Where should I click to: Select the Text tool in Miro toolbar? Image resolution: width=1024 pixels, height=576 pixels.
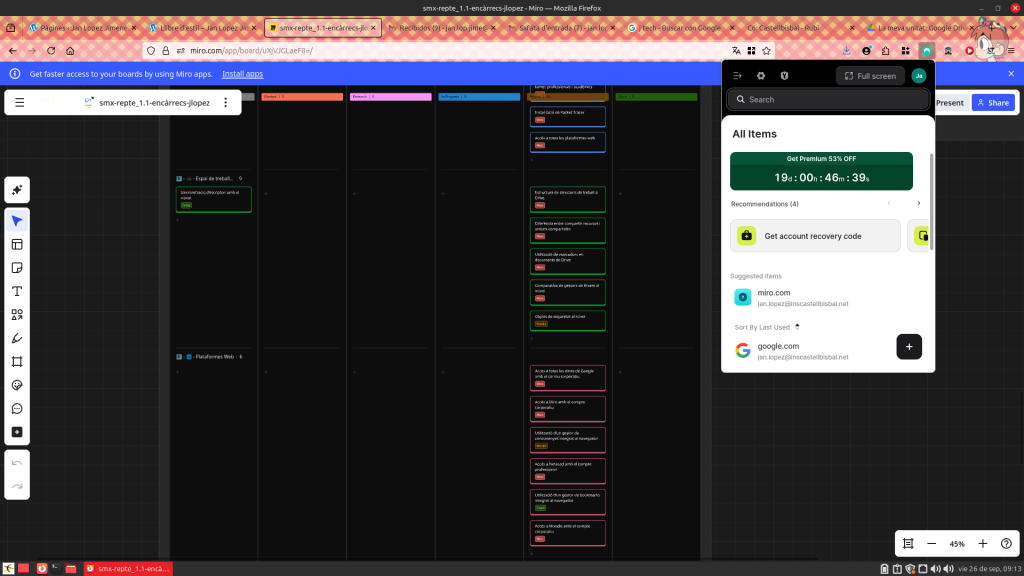click(17, 291)
